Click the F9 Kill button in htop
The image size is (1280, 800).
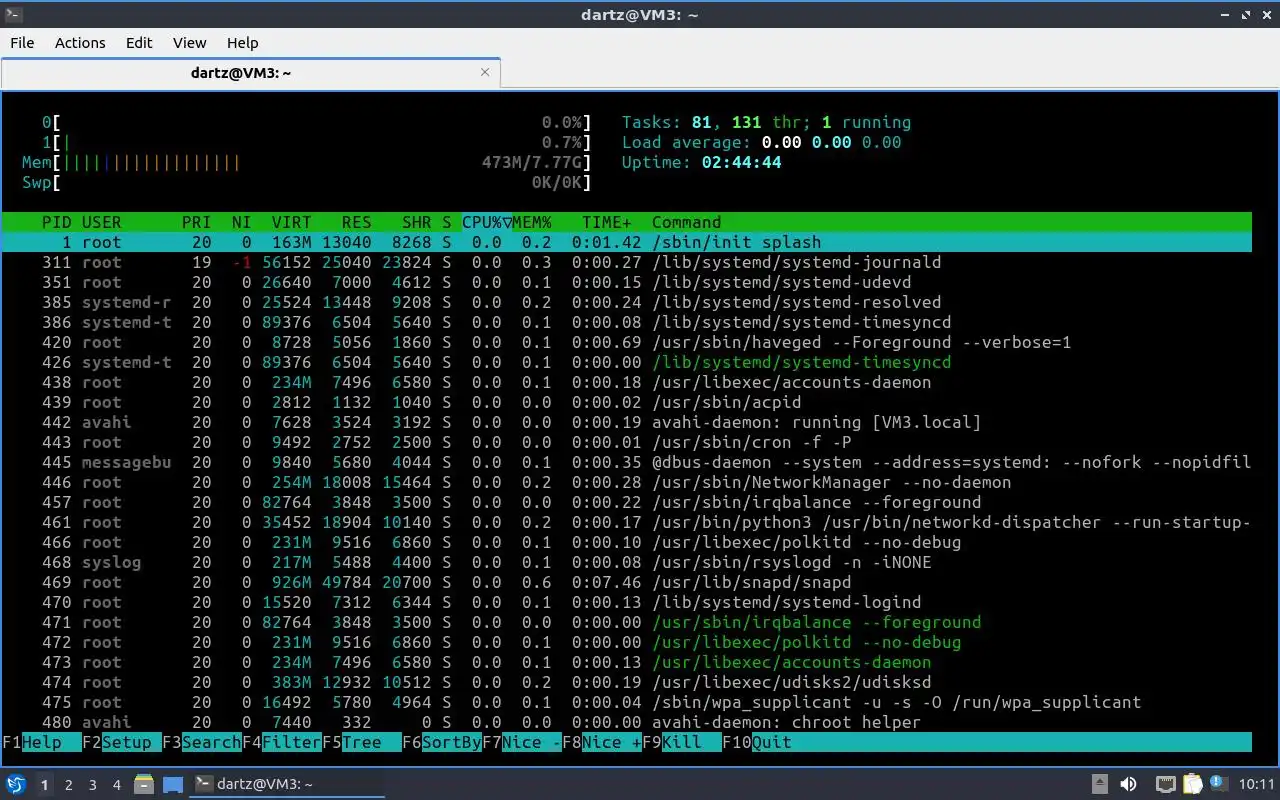point(682,742)
